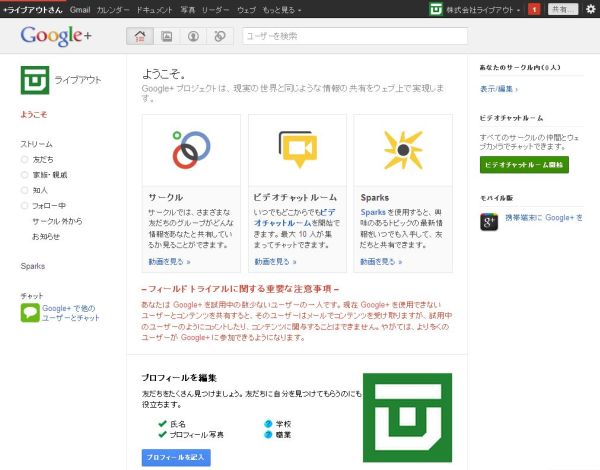Open settings gear icon in top bar

tap(591, 9)
